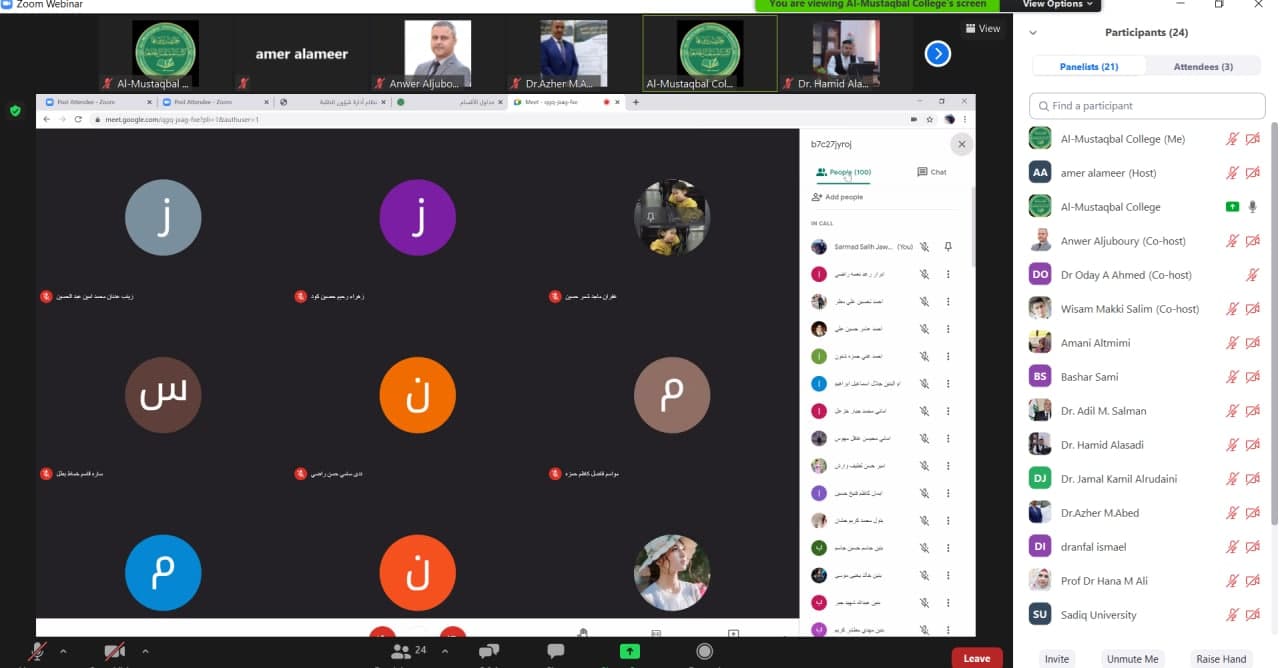Open the Q&A speech bubbles icon
Viewport: 1280px width, 668px height.
(x=489, y=652)
